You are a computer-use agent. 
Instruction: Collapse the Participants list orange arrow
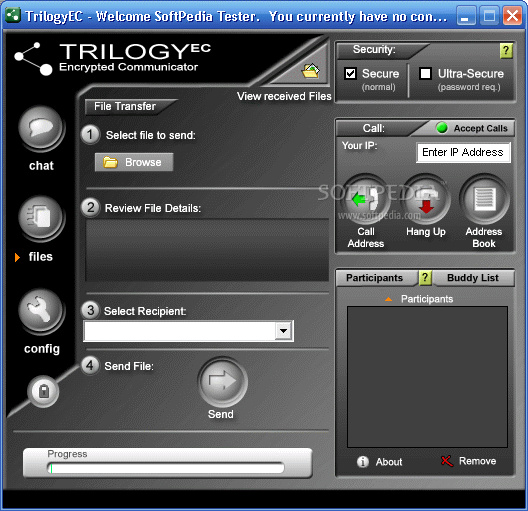pos(389,299)
